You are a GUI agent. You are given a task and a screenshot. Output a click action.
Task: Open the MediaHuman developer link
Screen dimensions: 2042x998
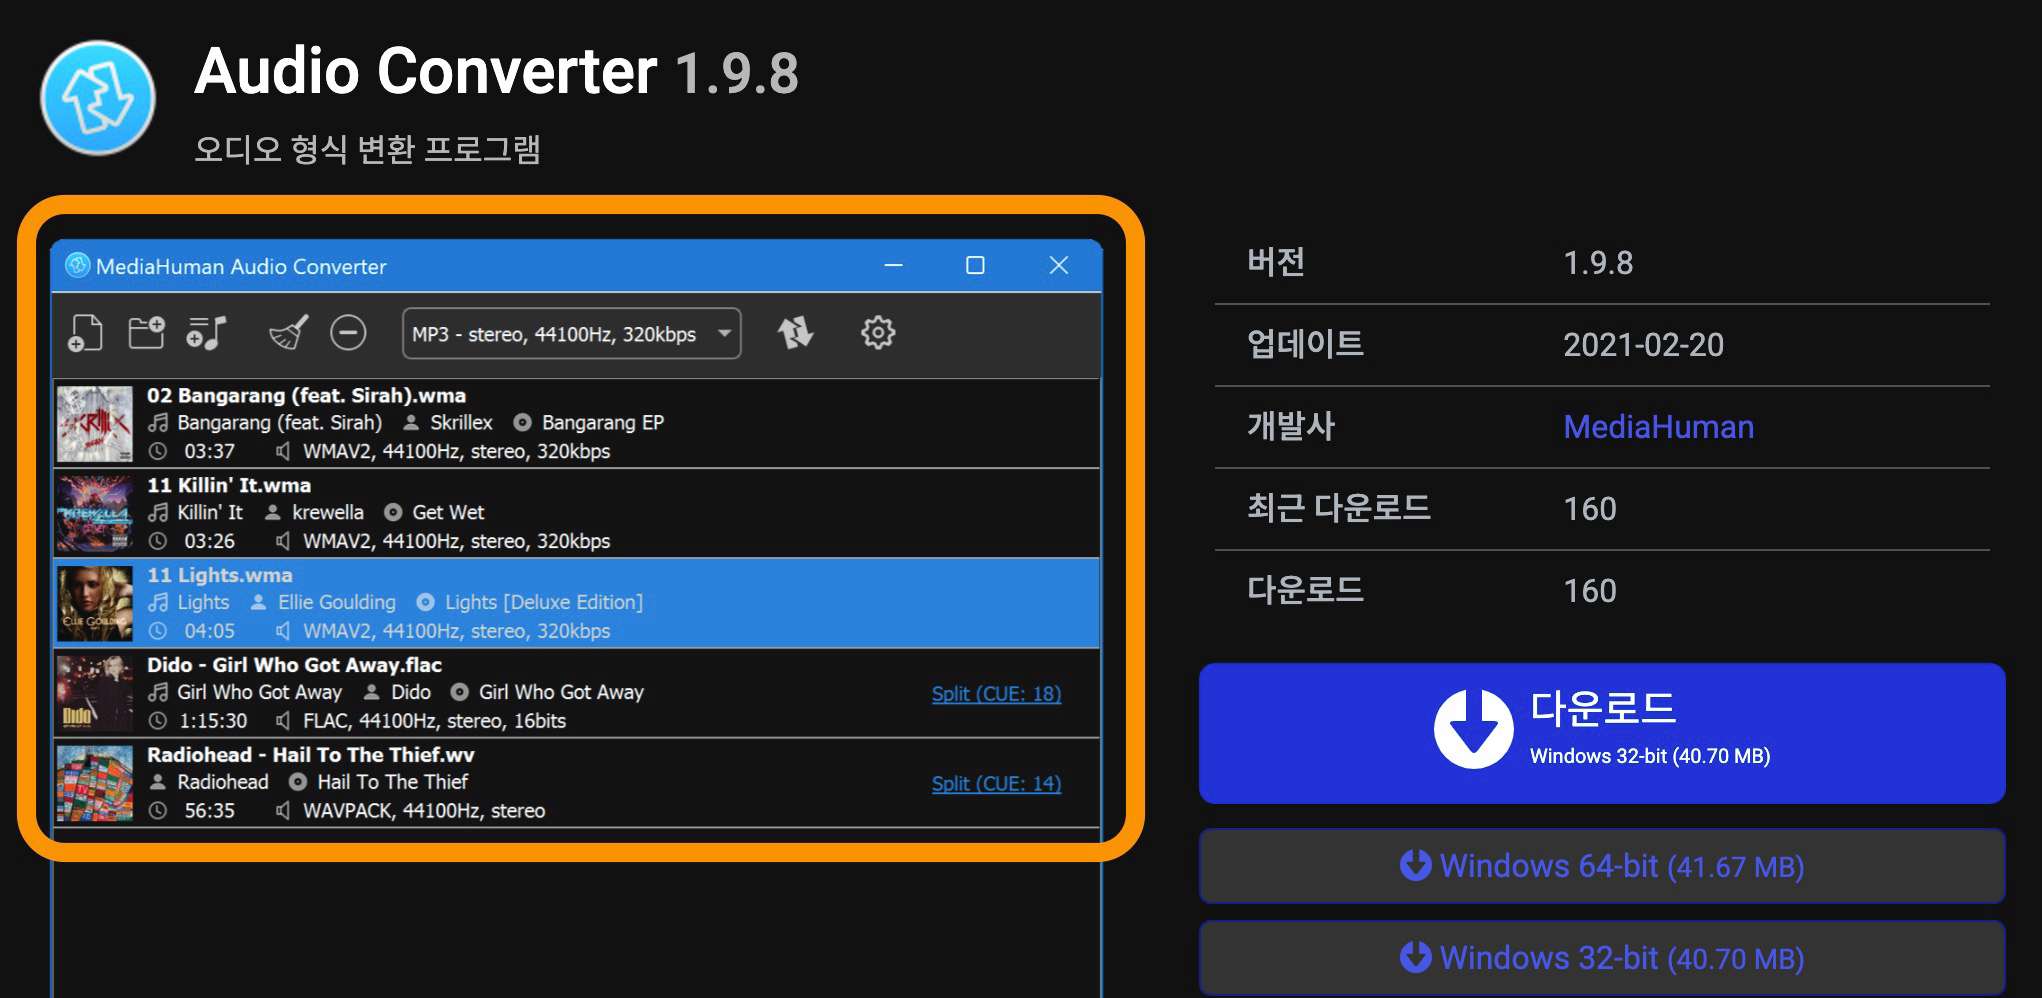1658,427
